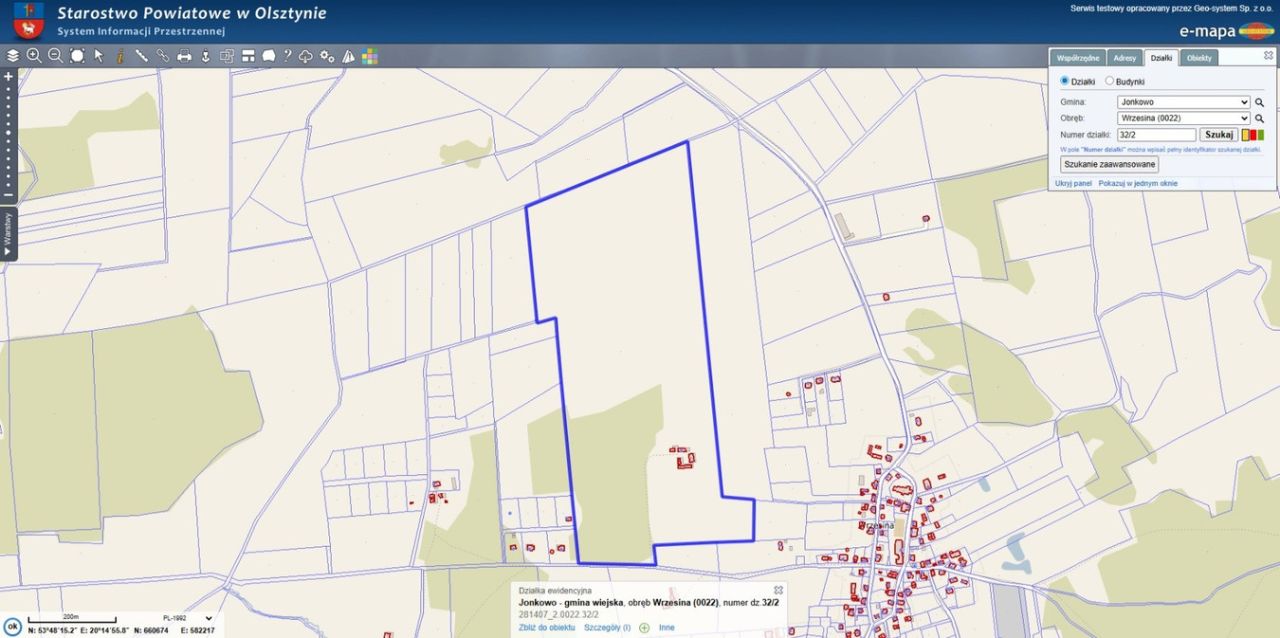Select the Budynki radio button
The width and height of the screenshot is (1280, 638).
1109,81
